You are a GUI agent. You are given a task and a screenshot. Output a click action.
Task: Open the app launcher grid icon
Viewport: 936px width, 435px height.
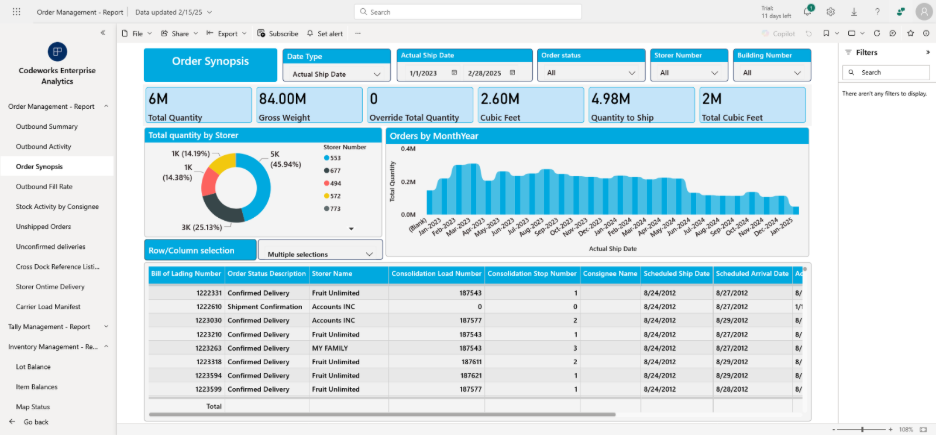click(16, 11)
